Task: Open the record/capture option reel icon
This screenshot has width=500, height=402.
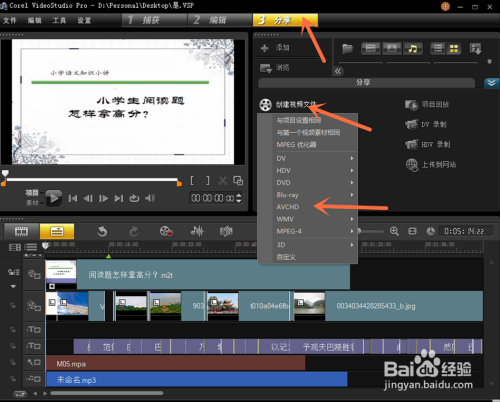Action: [166, 231]
